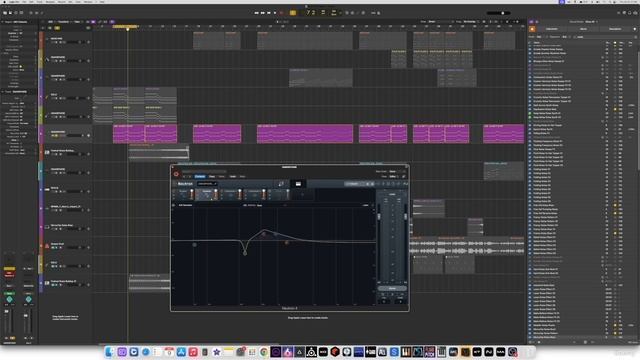Viewport: 640px width, 360px height.
Task: Open Google Chrome from the Dock
Action: (264, 352)
